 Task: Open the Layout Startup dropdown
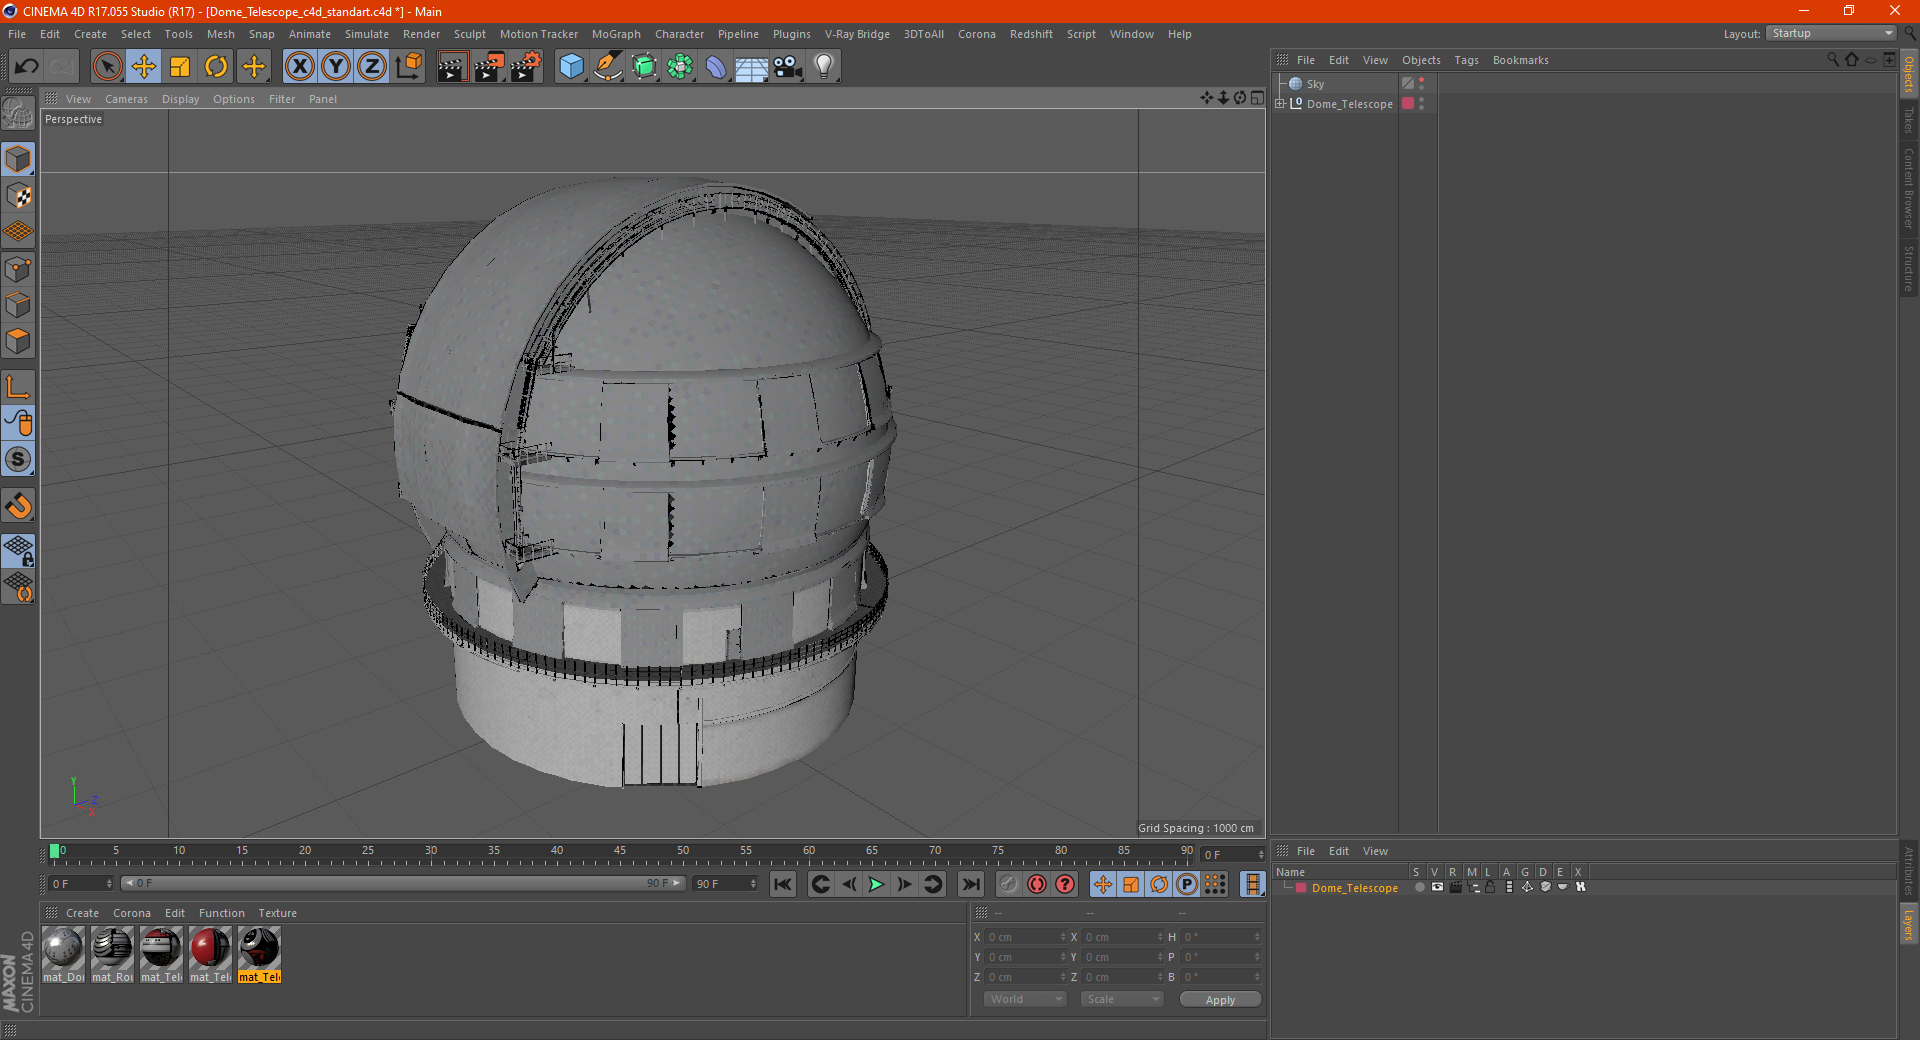point(1832,34)
